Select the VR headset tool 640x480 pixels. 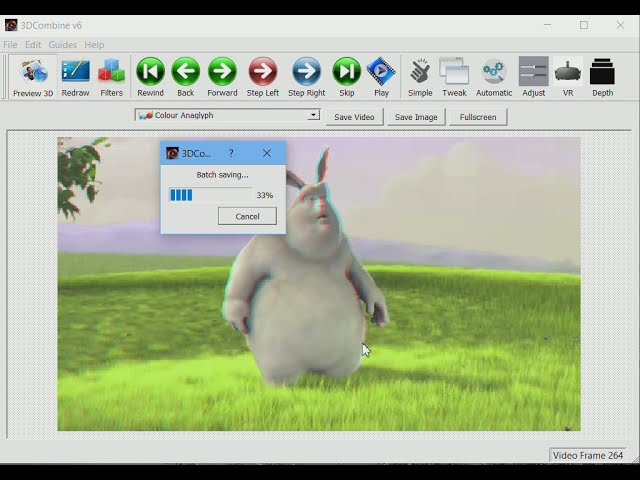click(x=568, y=77)
